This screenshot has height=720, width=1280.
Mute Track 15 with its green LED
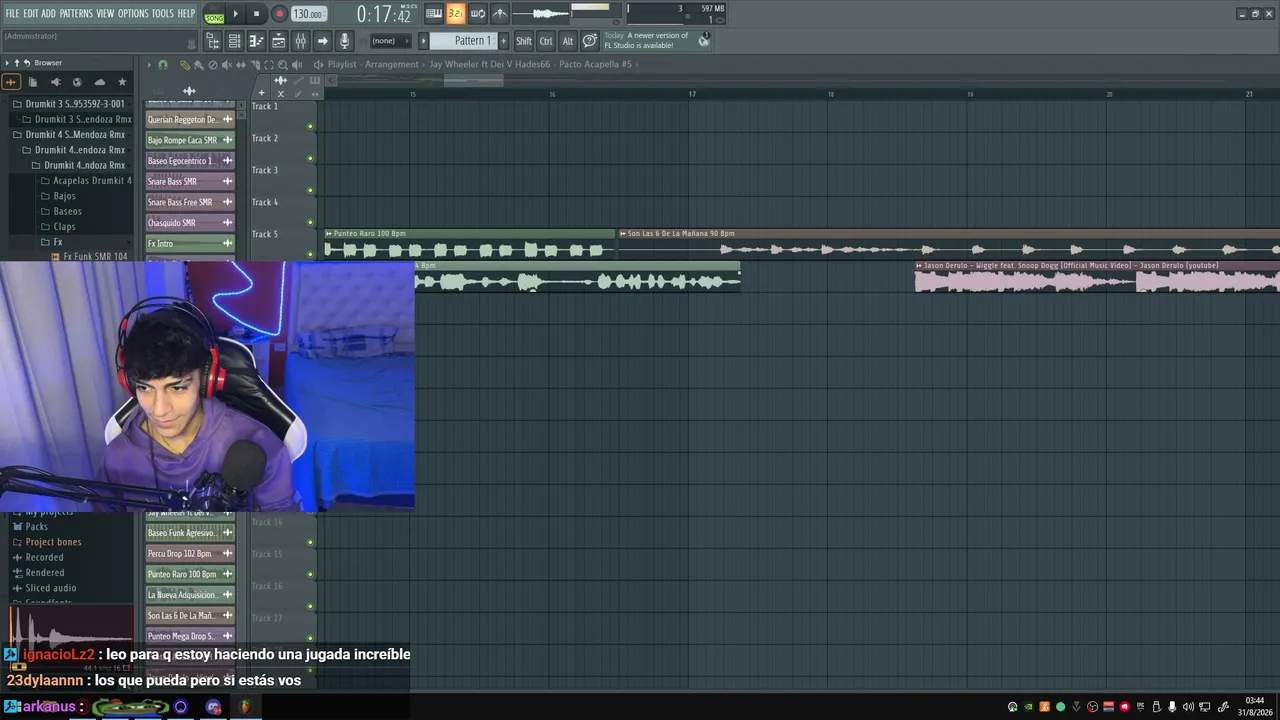[x=310, y=574]
